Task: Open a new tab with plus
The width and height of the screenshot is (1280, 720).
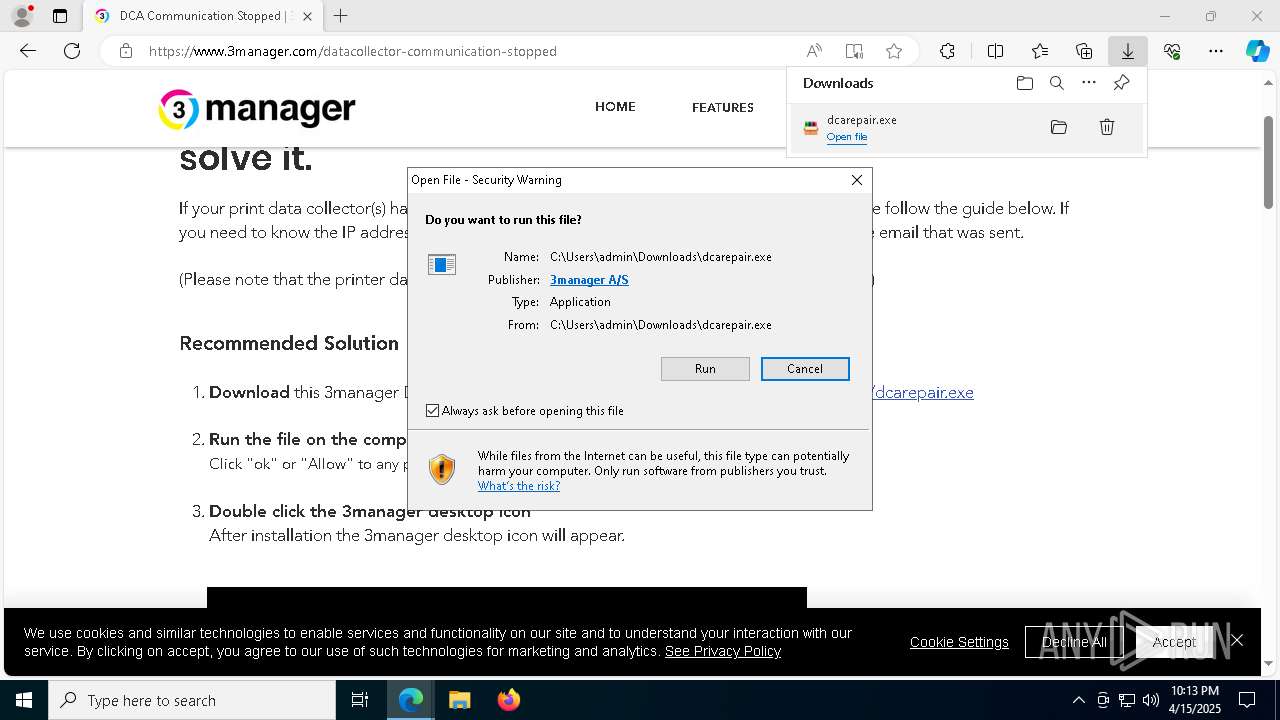Action: [341, 16]
